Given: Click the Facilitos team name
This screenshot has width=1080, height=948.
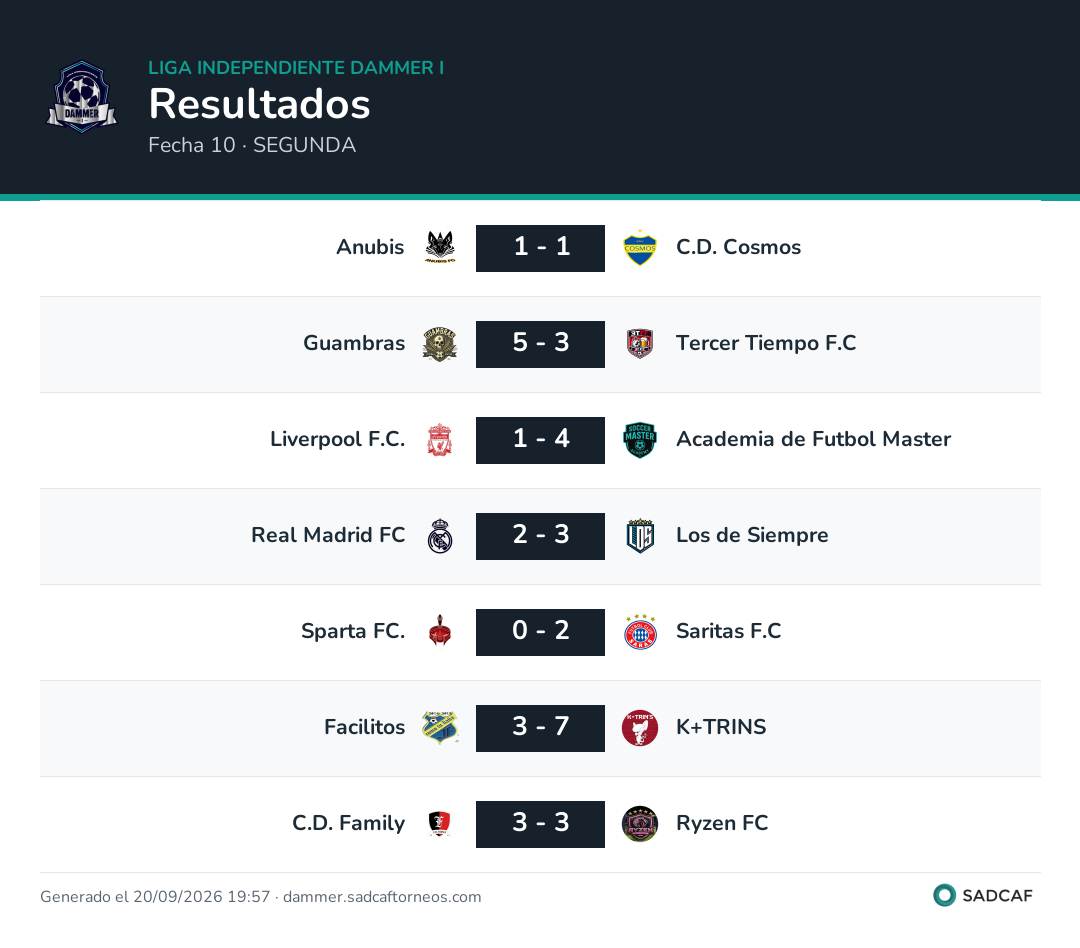Looking at the screenshot, I should tap(364, 727).
